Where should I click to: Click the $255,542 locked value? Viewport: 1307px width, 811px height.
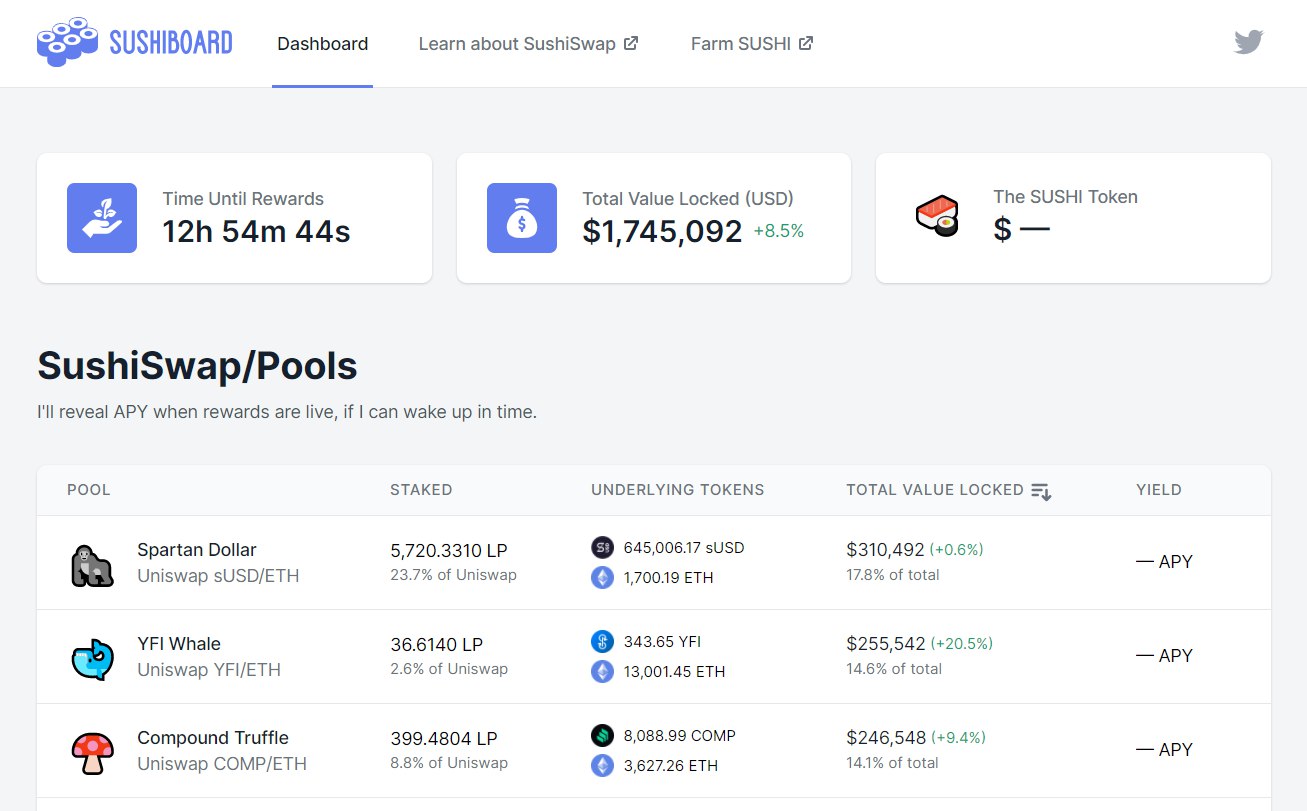click(x=885, y=644)
